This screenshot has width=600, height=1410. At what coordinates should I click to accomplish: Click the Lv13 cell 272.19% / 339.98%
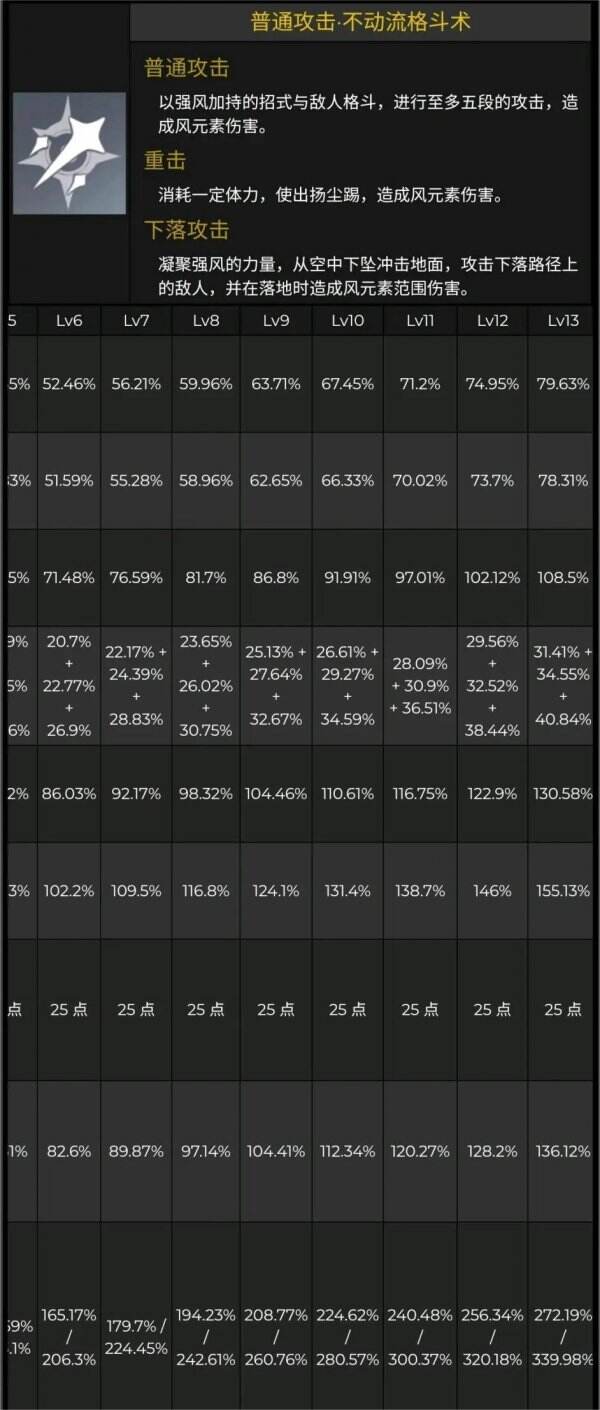click(x=563, y=1337)
